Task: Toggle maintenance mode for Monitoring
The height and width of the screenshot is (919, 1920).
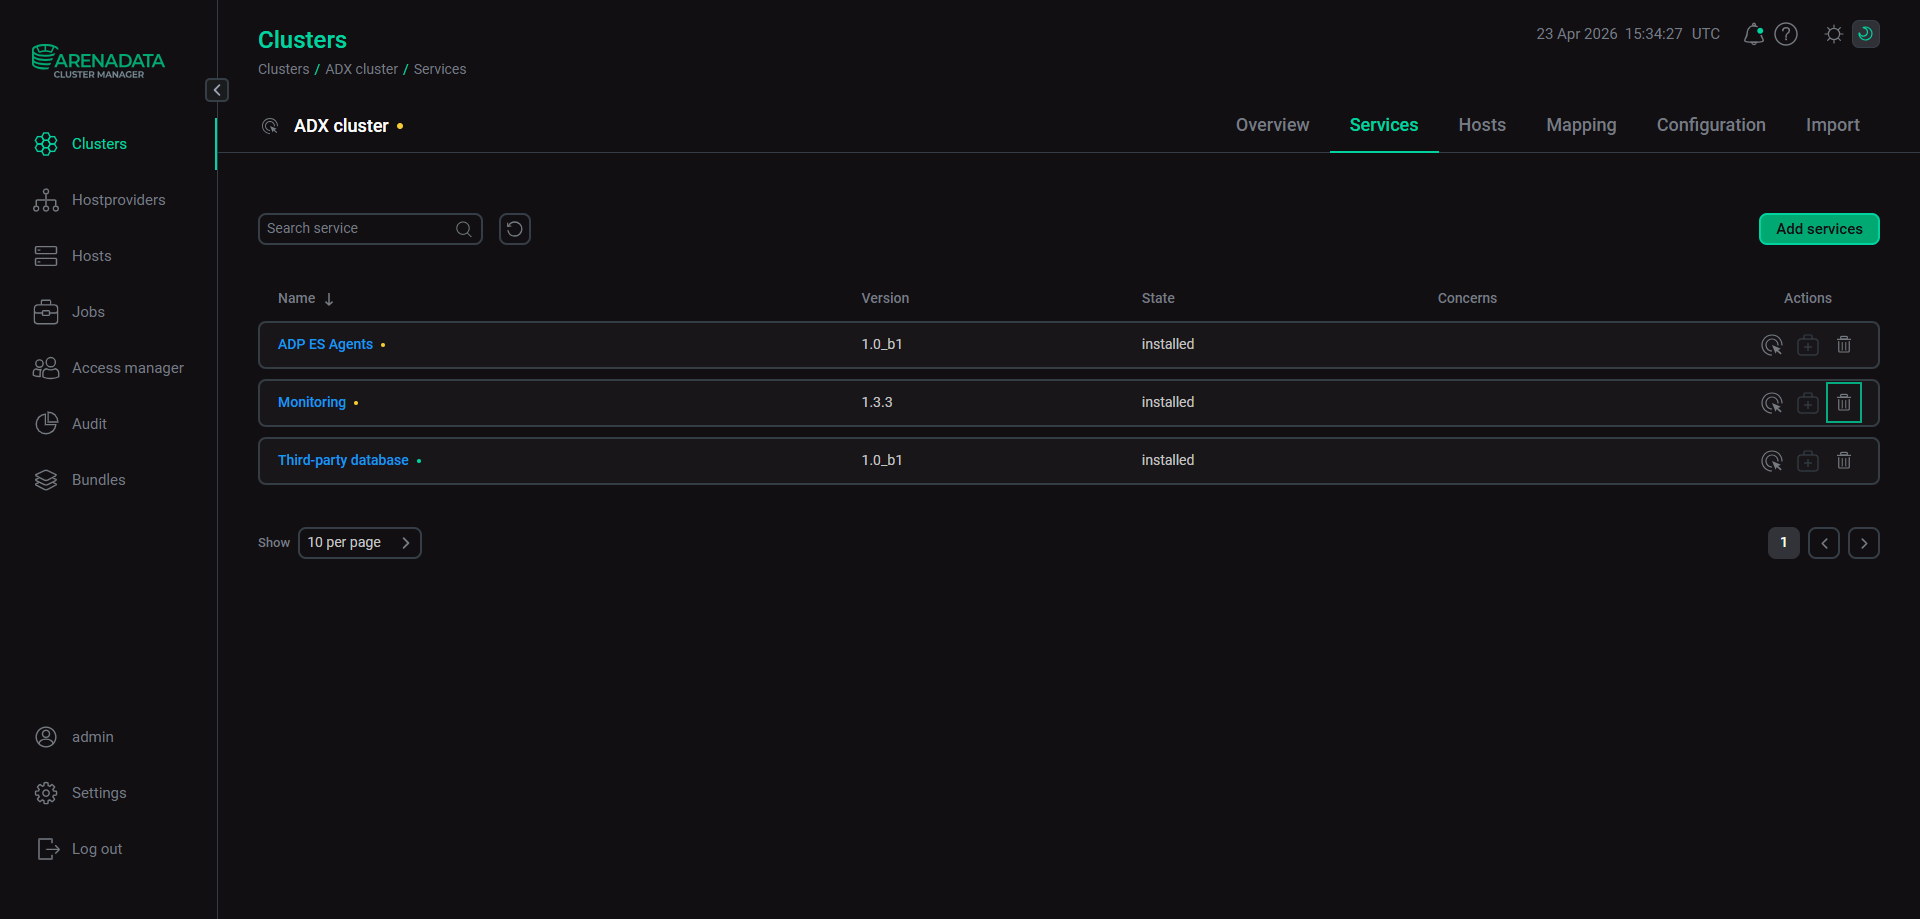Action: tap(1808, 403)
